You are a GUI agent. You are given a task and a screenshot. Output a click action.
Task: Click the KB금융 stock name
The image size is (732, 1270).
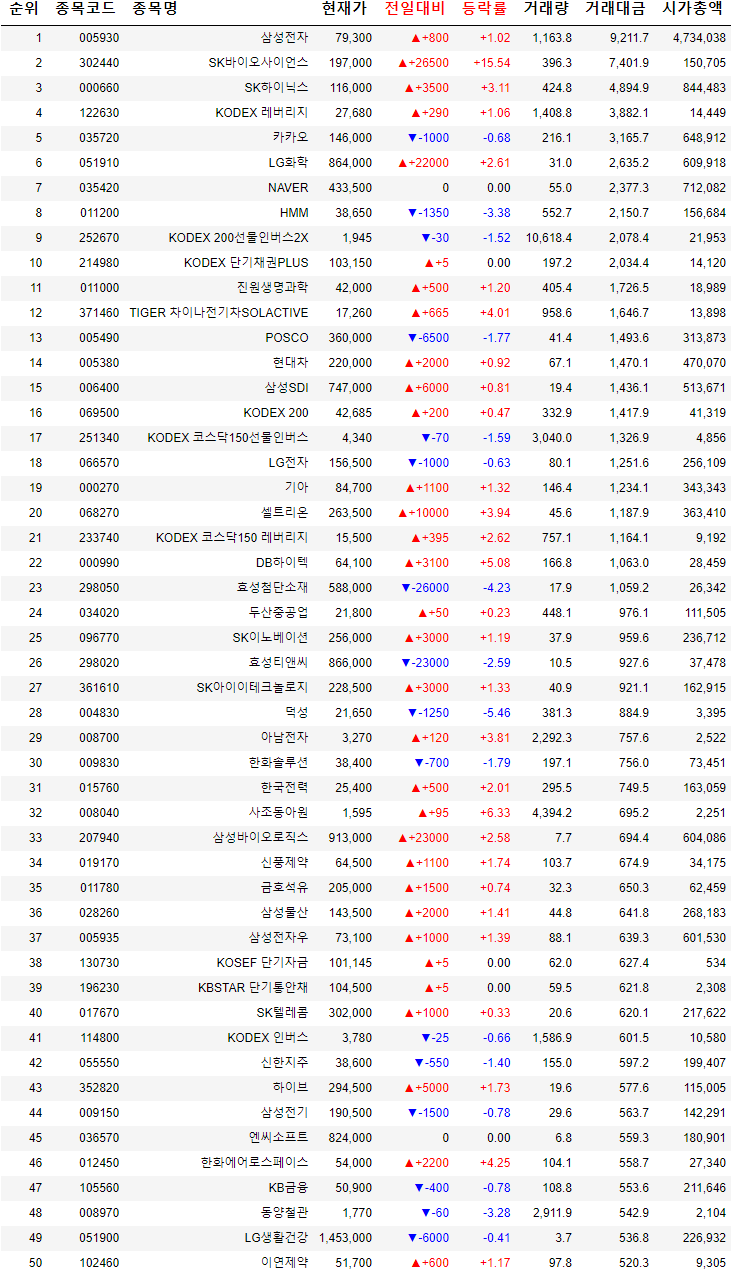click(289, 1188)
